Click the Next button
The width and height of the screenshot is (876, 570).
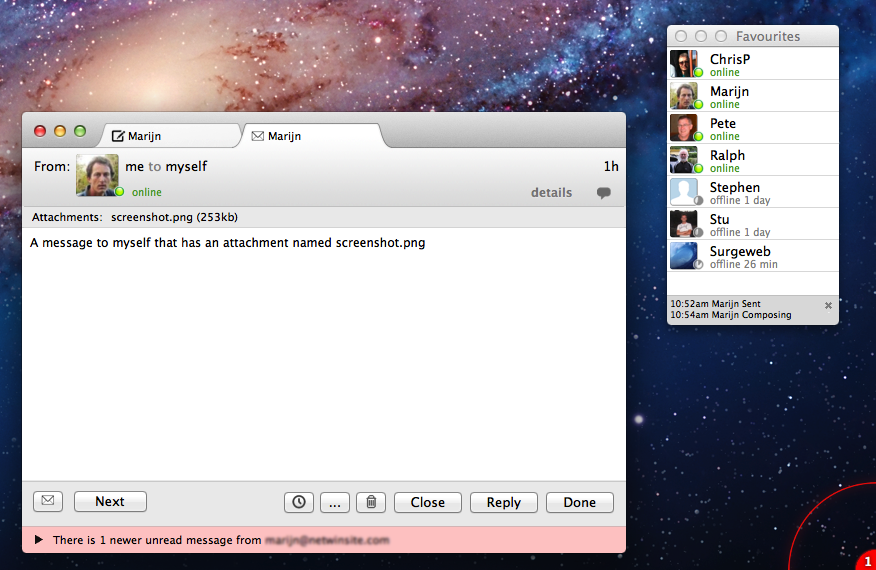[110, 501]
